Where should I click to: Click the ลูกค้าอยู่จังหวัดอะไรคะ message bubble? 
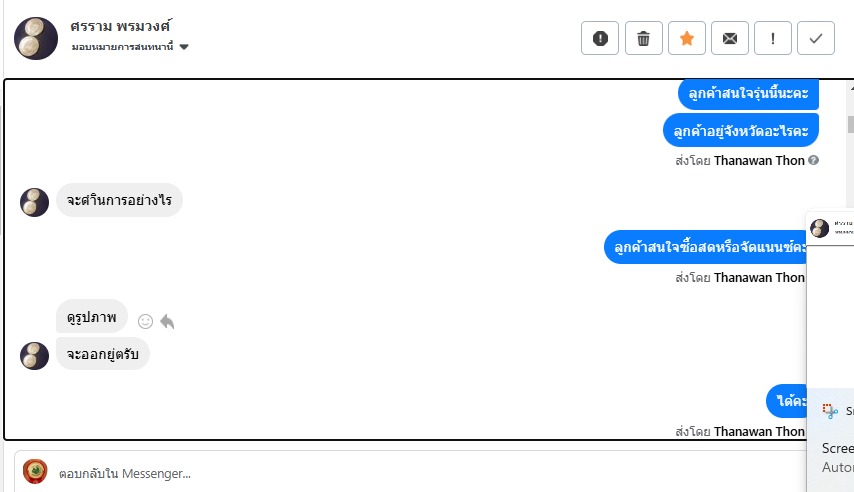pos(741,130)
